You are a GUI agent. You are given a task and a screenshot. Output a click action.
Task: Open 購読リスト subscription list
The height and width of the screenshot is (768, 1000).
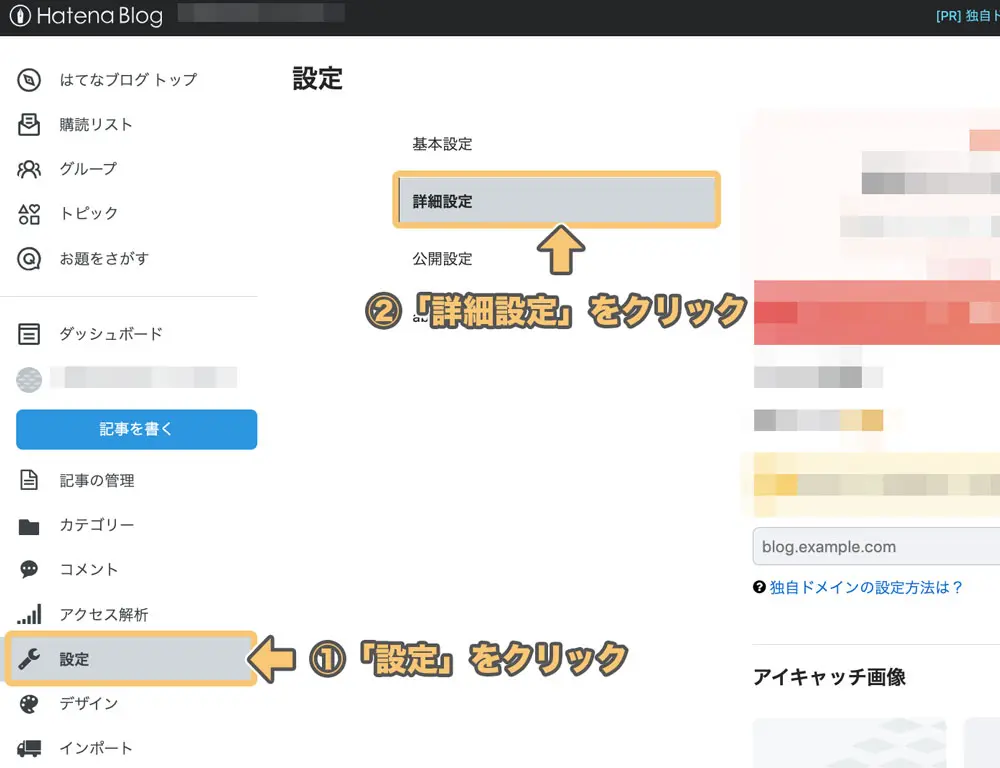pos(96,124)
